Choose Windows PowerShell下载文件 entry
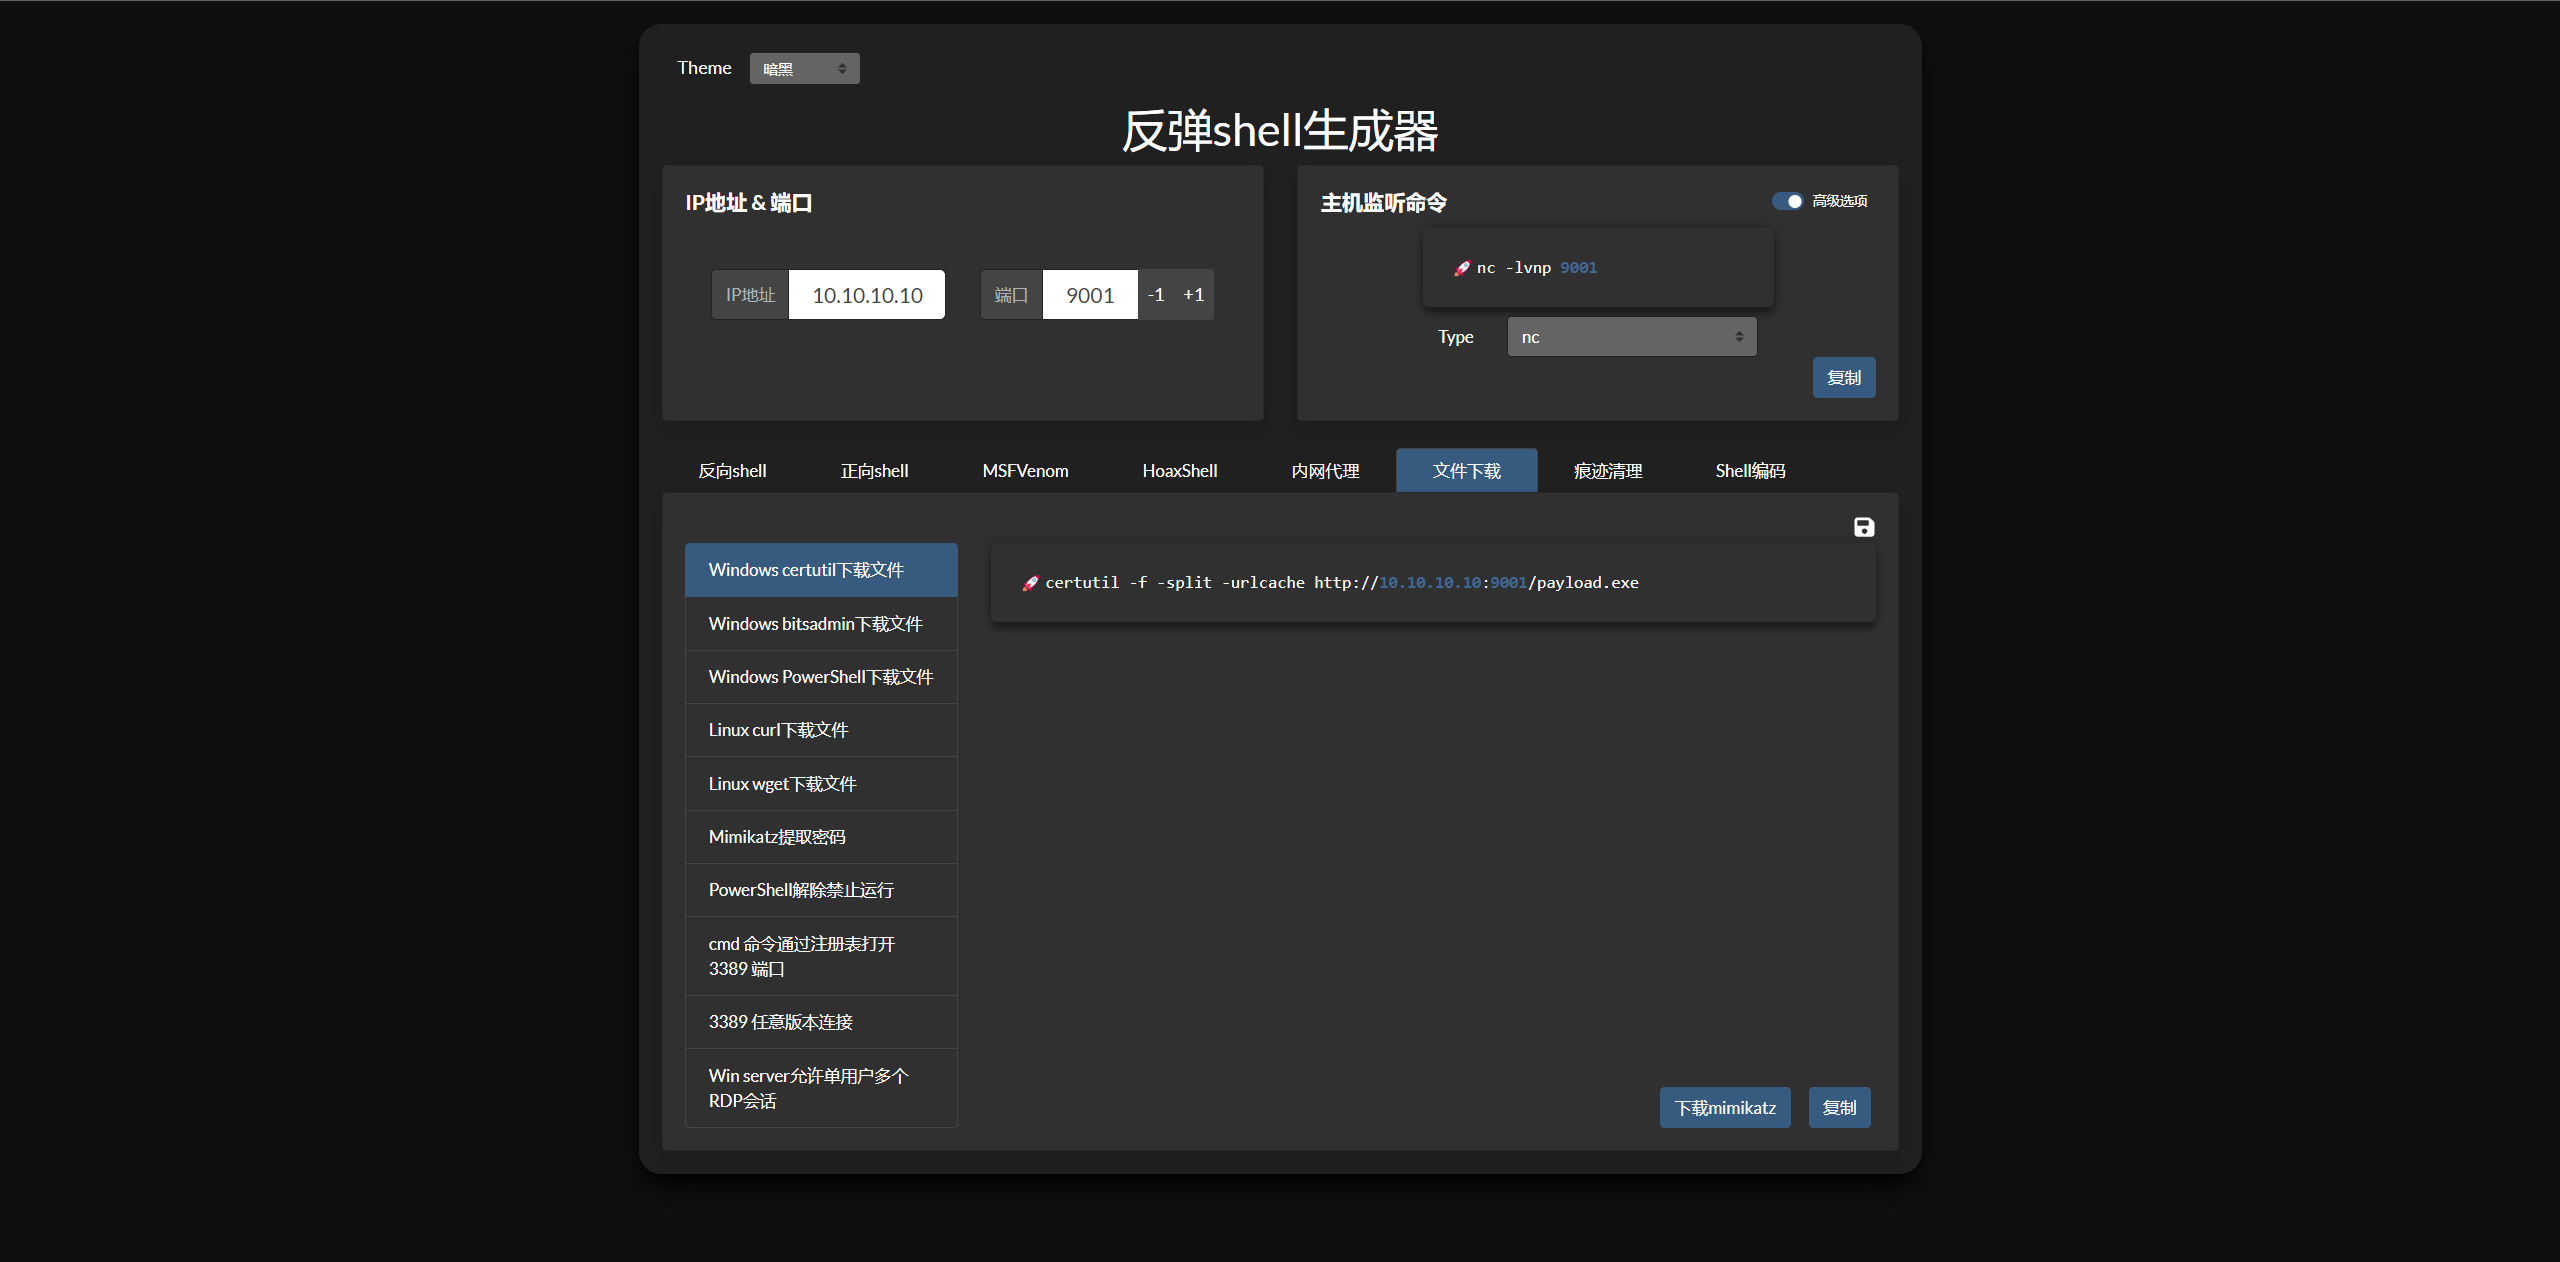Screen dimensions: 2560x1262 click(x=820, y=677)
